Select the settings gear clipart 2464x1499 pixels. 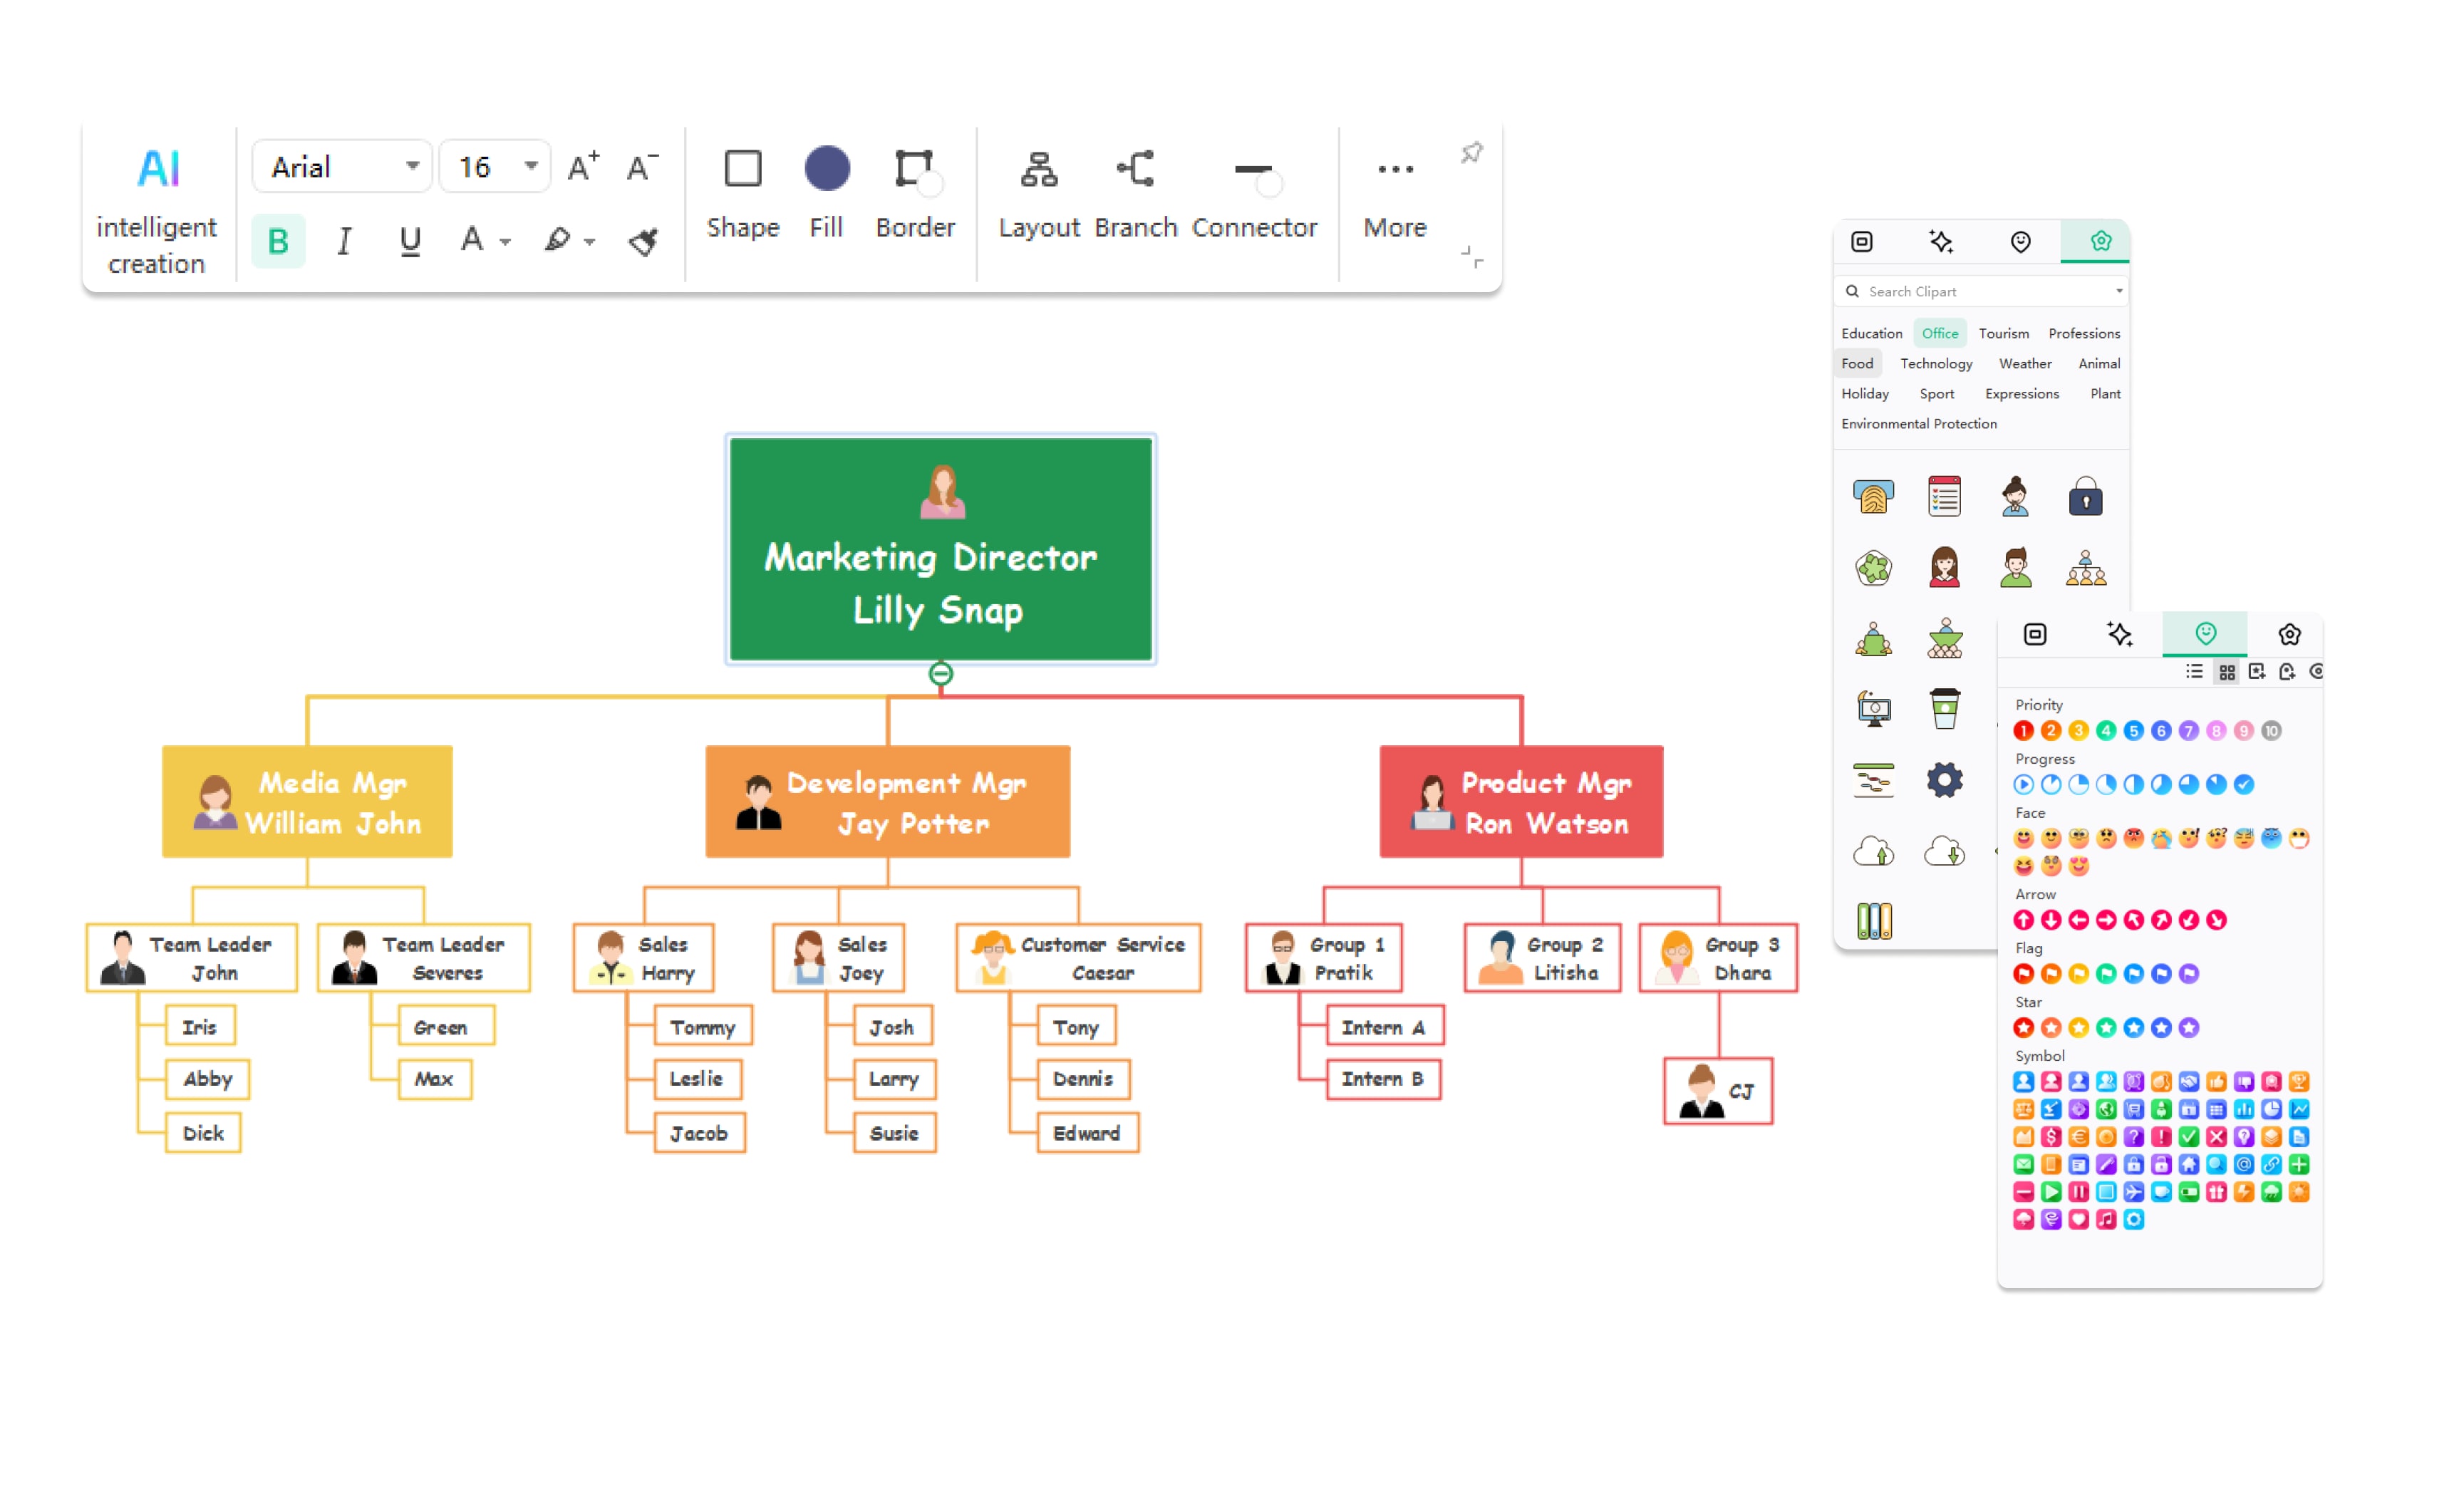pos(1944,780)
